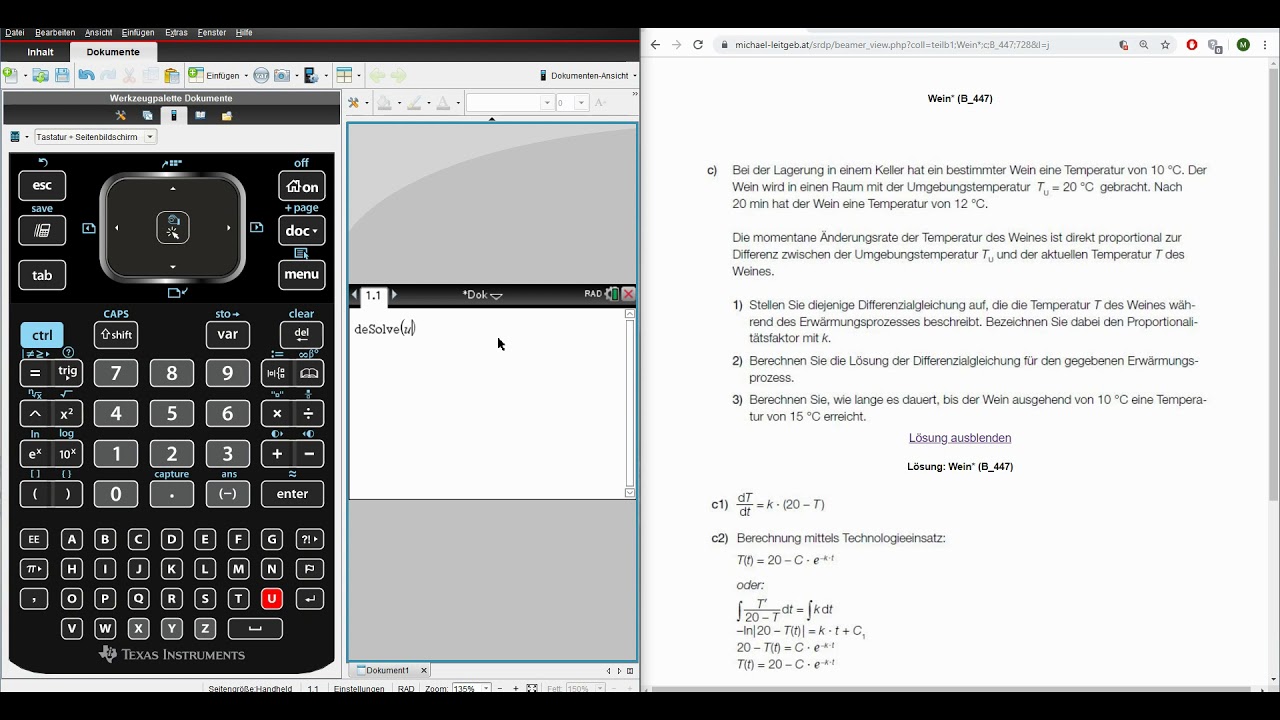Reload the browser page
The image size is (1280, 720).
(698, 45)
